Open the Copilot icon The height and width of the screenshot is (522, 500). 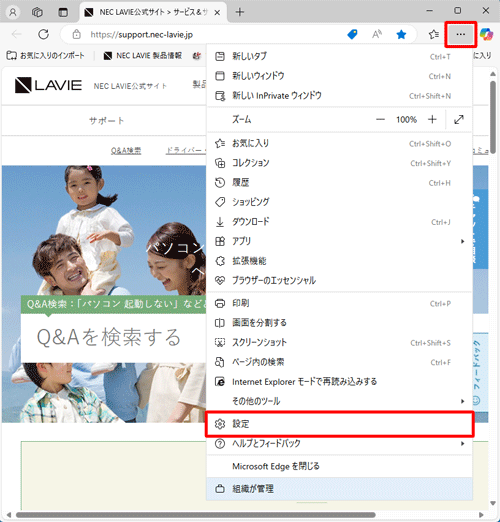point(487,34)
